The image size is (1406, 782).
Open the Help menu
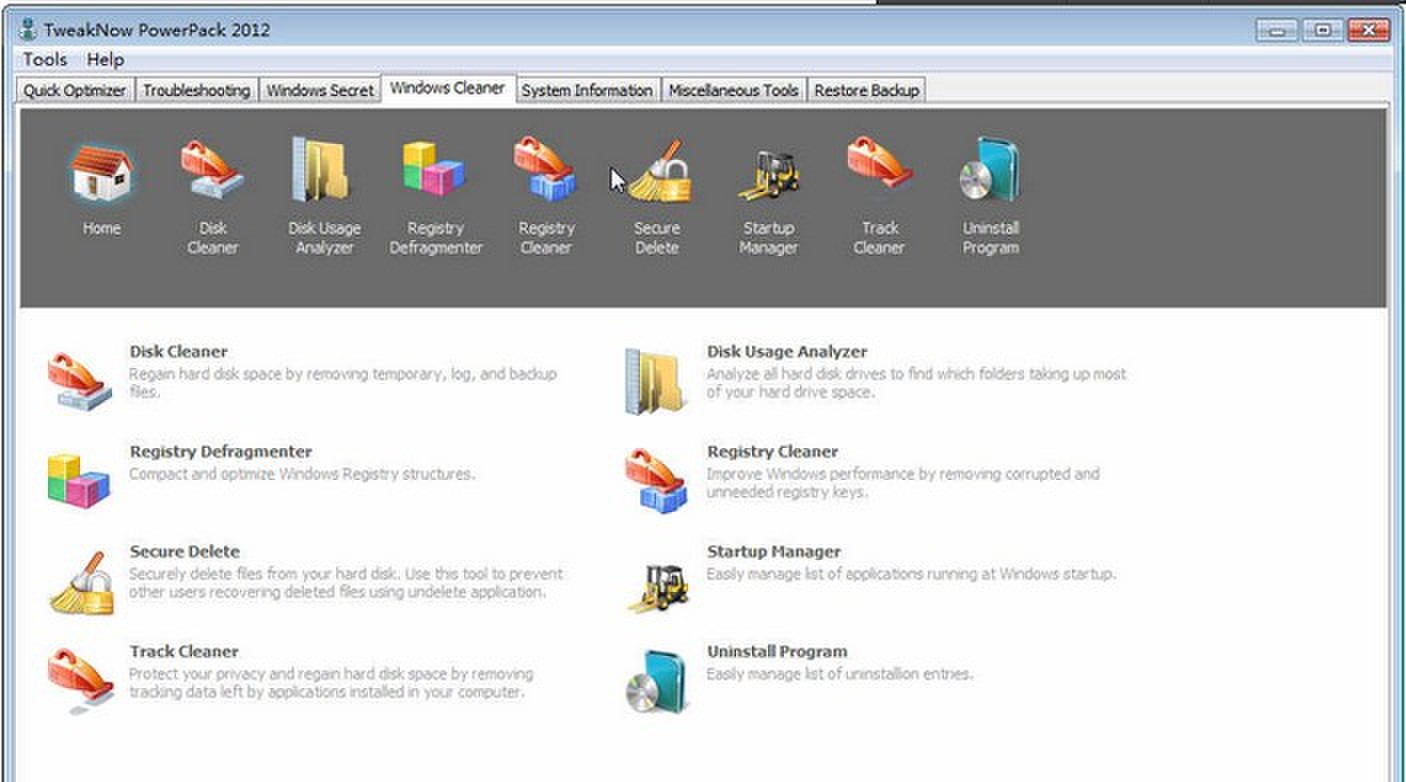[x=105, y=60]
